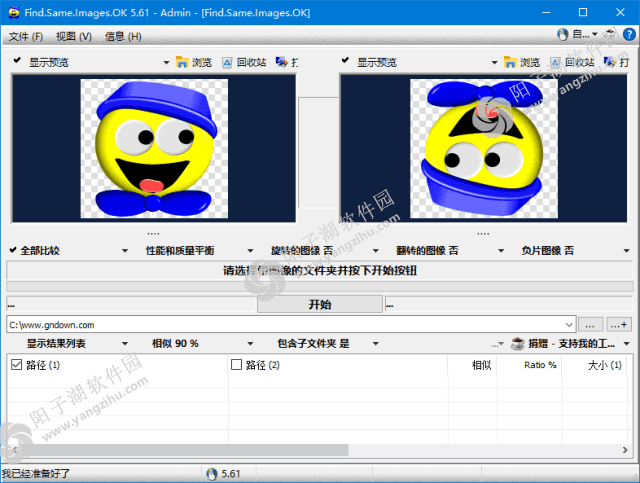Click the small ... dropdown before 捐赠
640x483 pixels.
498,344
